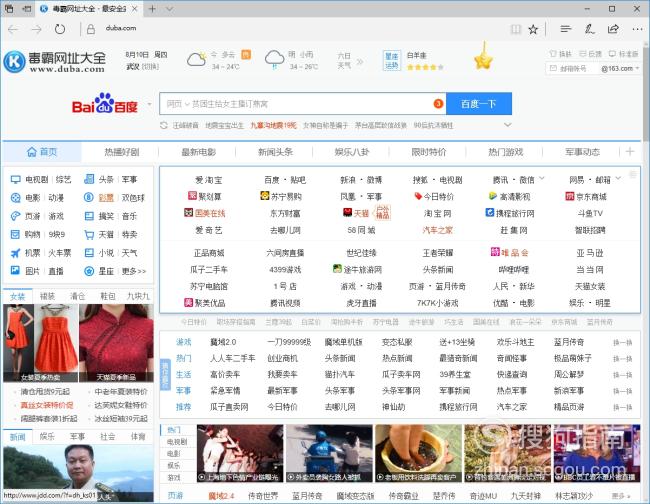Open the Edge more options ellipsis
This screenshot has width=650, height=504.
pos(637,29)
